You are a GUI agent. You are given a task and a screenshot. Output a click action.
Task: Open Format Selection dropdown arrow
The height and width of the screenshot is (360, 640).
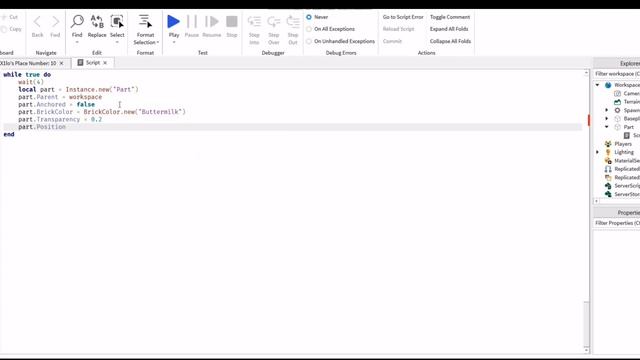pyautogui.click(x=158, y=42)
